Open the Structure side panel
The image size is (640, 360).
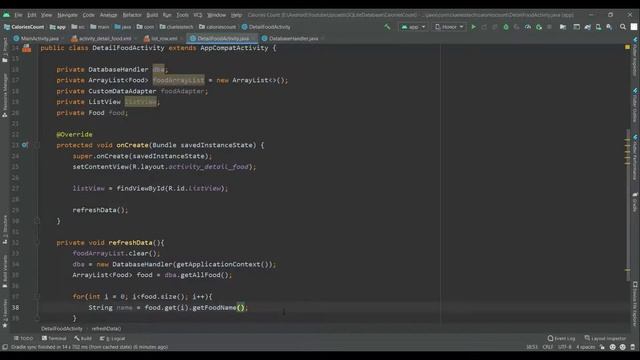[x=5, y=230]
